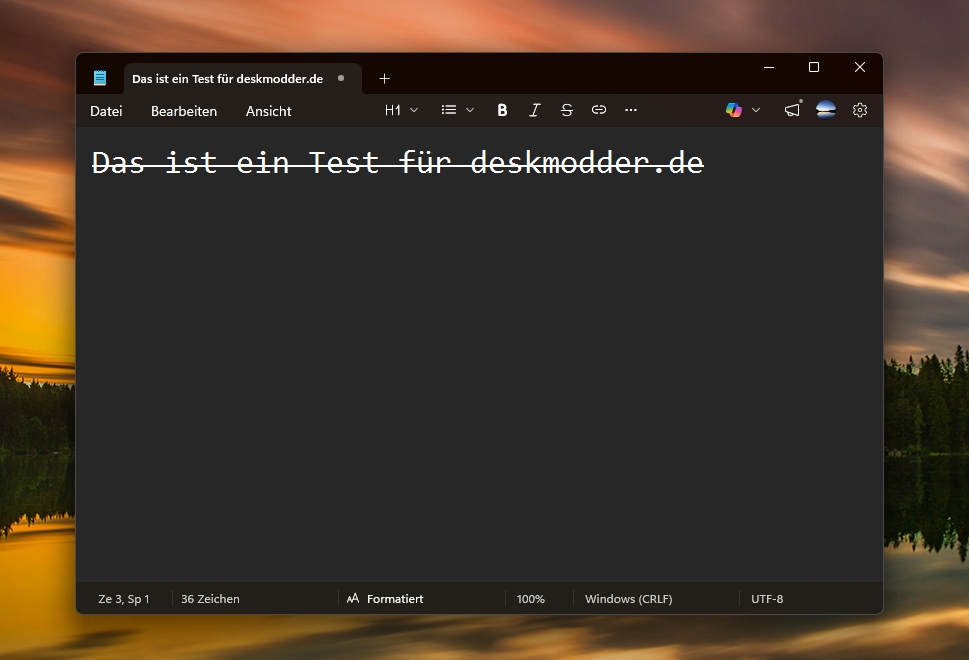The width and height of the screenshot is (969, 660).
Task: Click the Formatiert status bar button
Action: point(385,599)
